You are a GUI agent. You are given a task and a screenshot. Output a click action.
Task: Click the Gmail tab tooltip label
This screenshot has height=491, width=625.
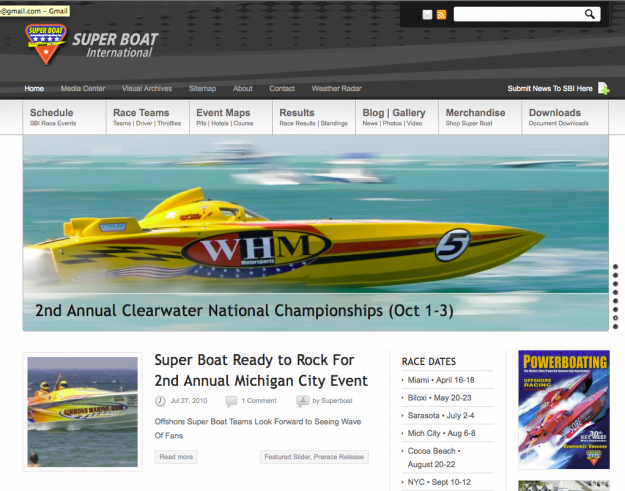(x=34, y=11)
